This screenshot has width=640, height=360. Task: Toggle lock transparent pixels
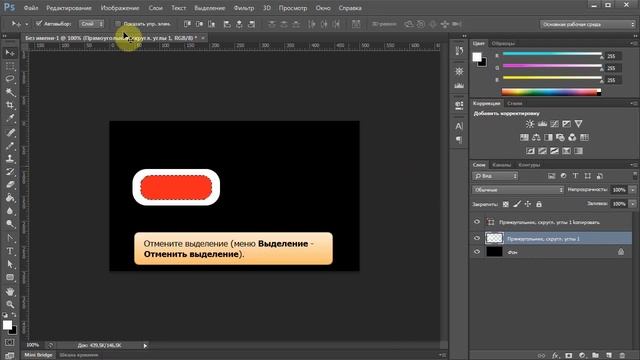pos(506,204)
